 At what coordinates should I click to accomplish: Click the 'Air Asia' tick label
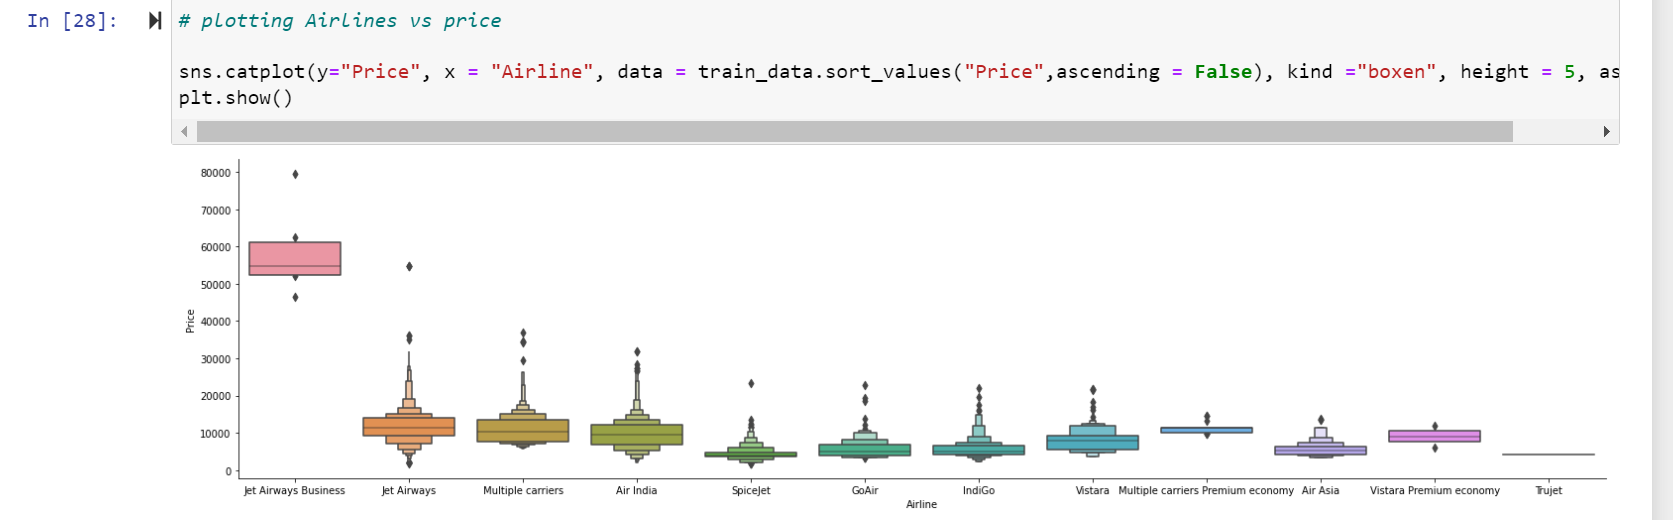[1320, 491]
